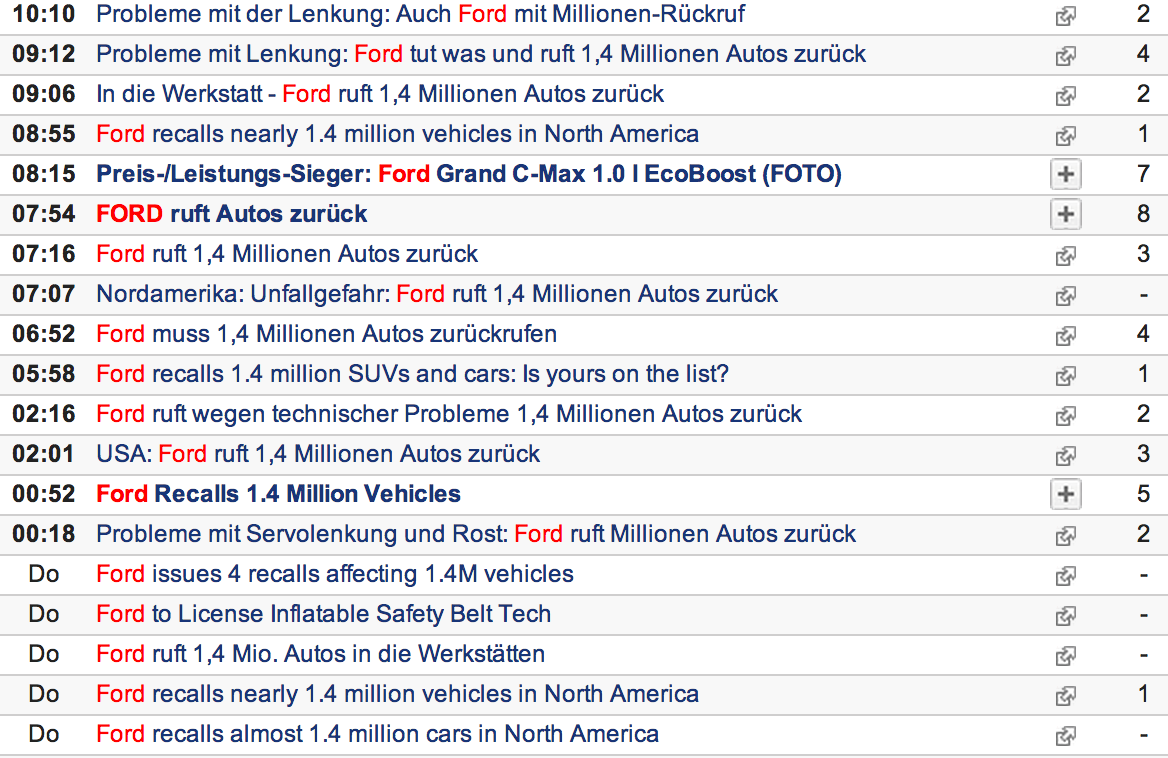The image size is (1168, 758).
Task: Open external link icon for Inflatable Safety Belt story
Action: click(1066, 616)
